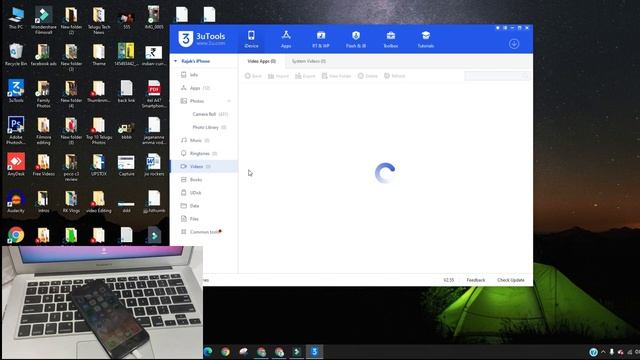
Task: Select the AnyDesk desktop shortcut
Action: (16, 164)
